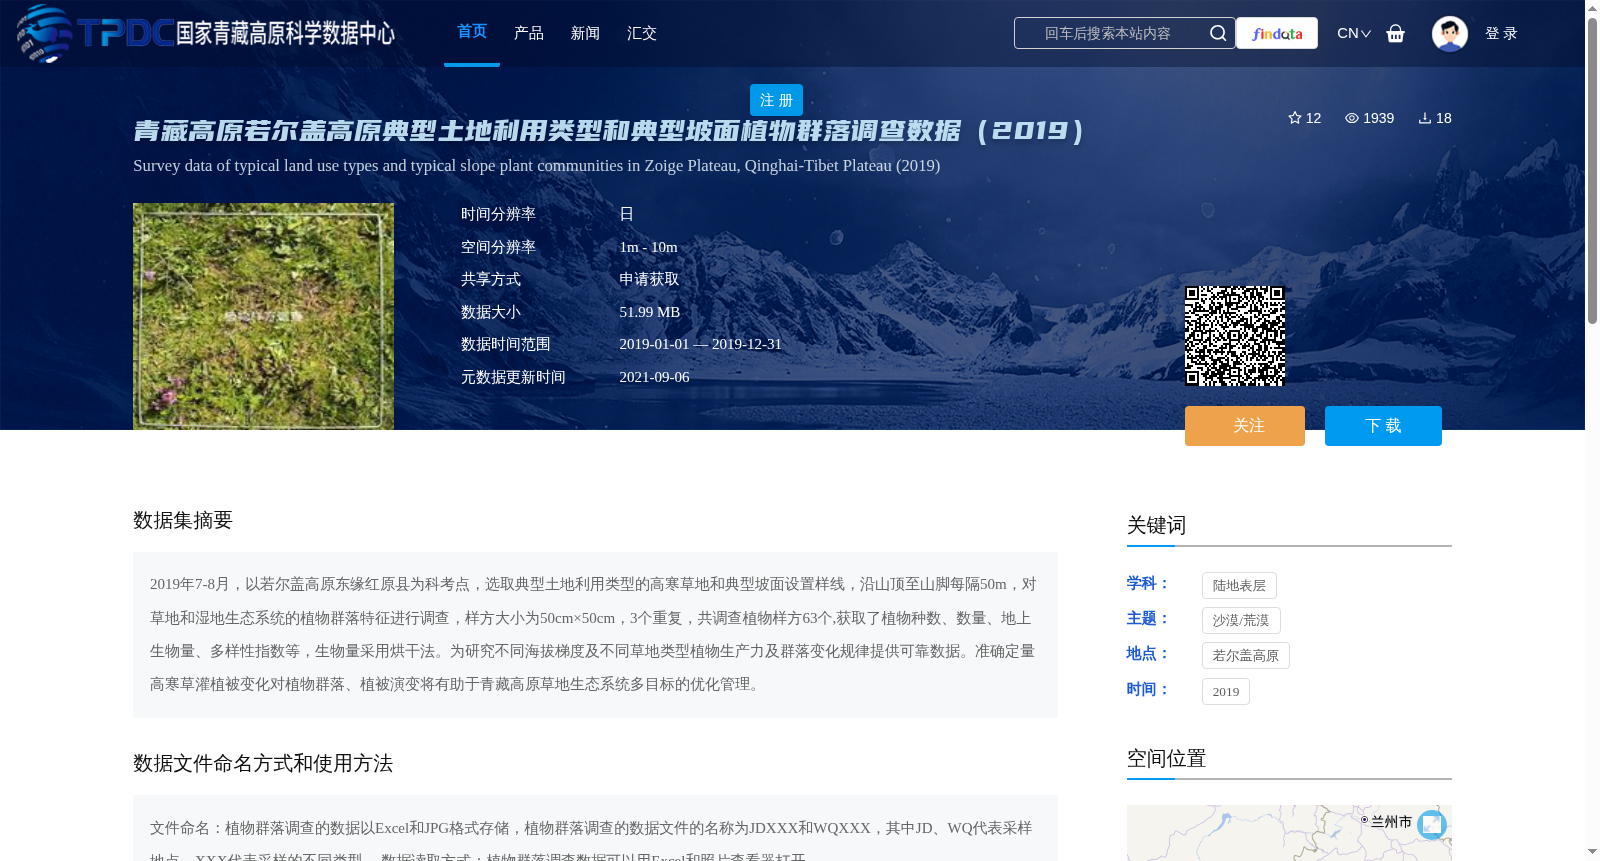Click the TPDC logo in header
Viewport: 1600px width, 861px height.
[206, 33]
